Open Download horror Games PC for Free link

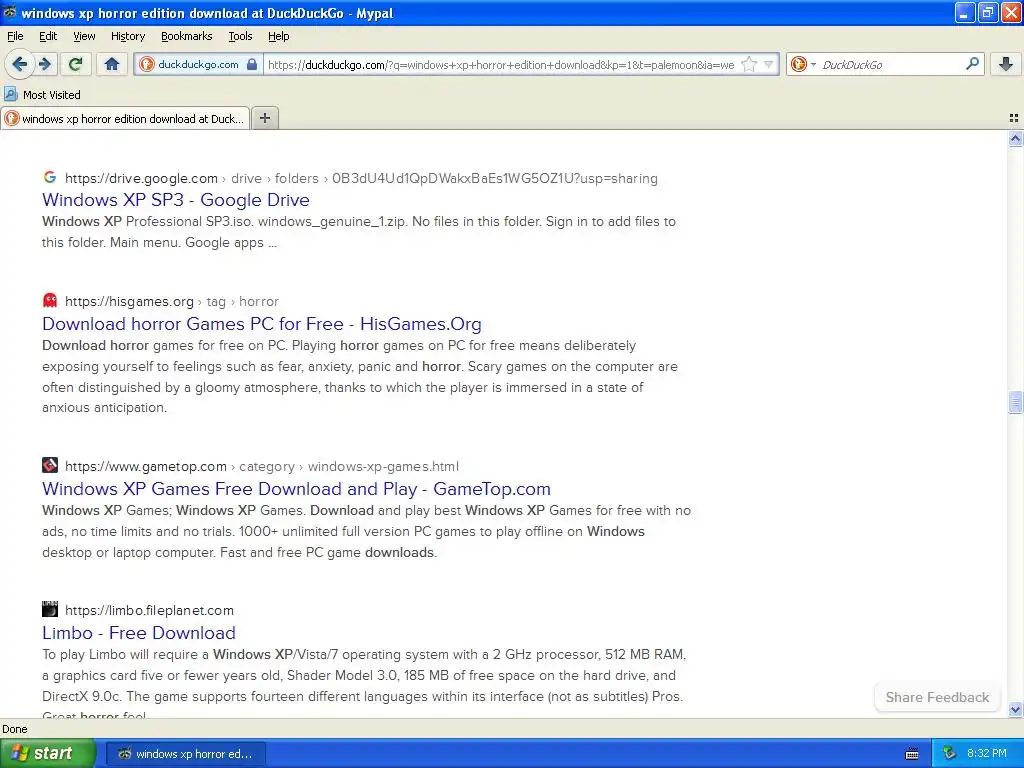coord(261,324)
